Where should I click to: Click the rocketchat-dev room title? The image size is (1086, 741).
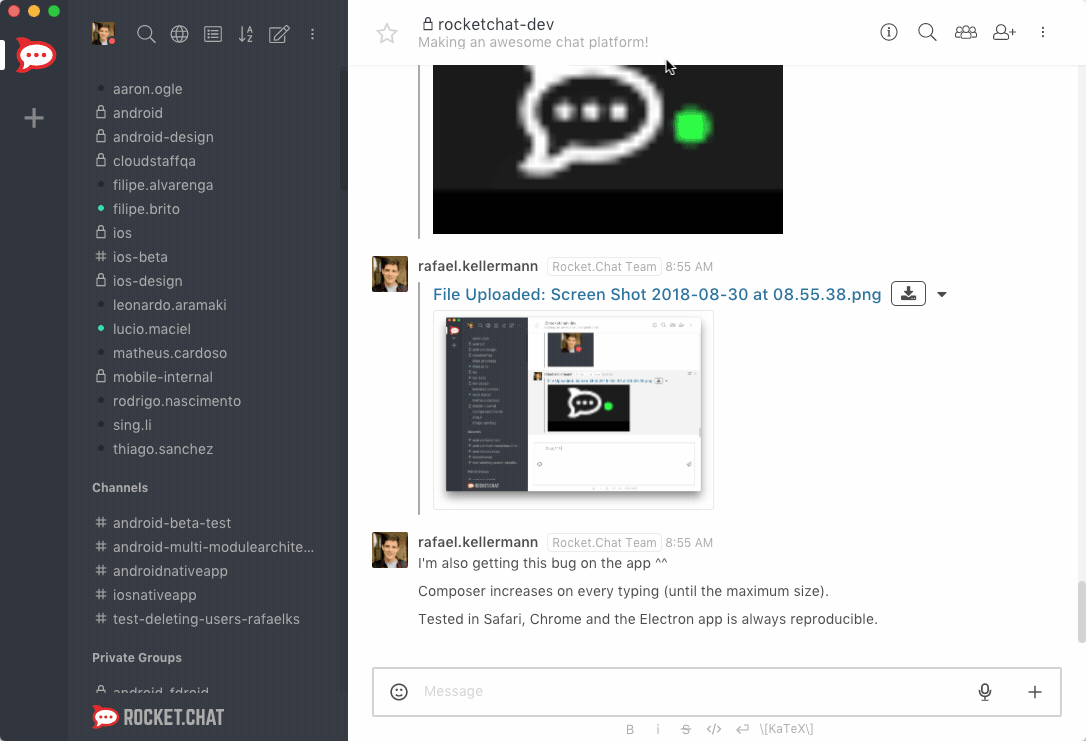496,24
